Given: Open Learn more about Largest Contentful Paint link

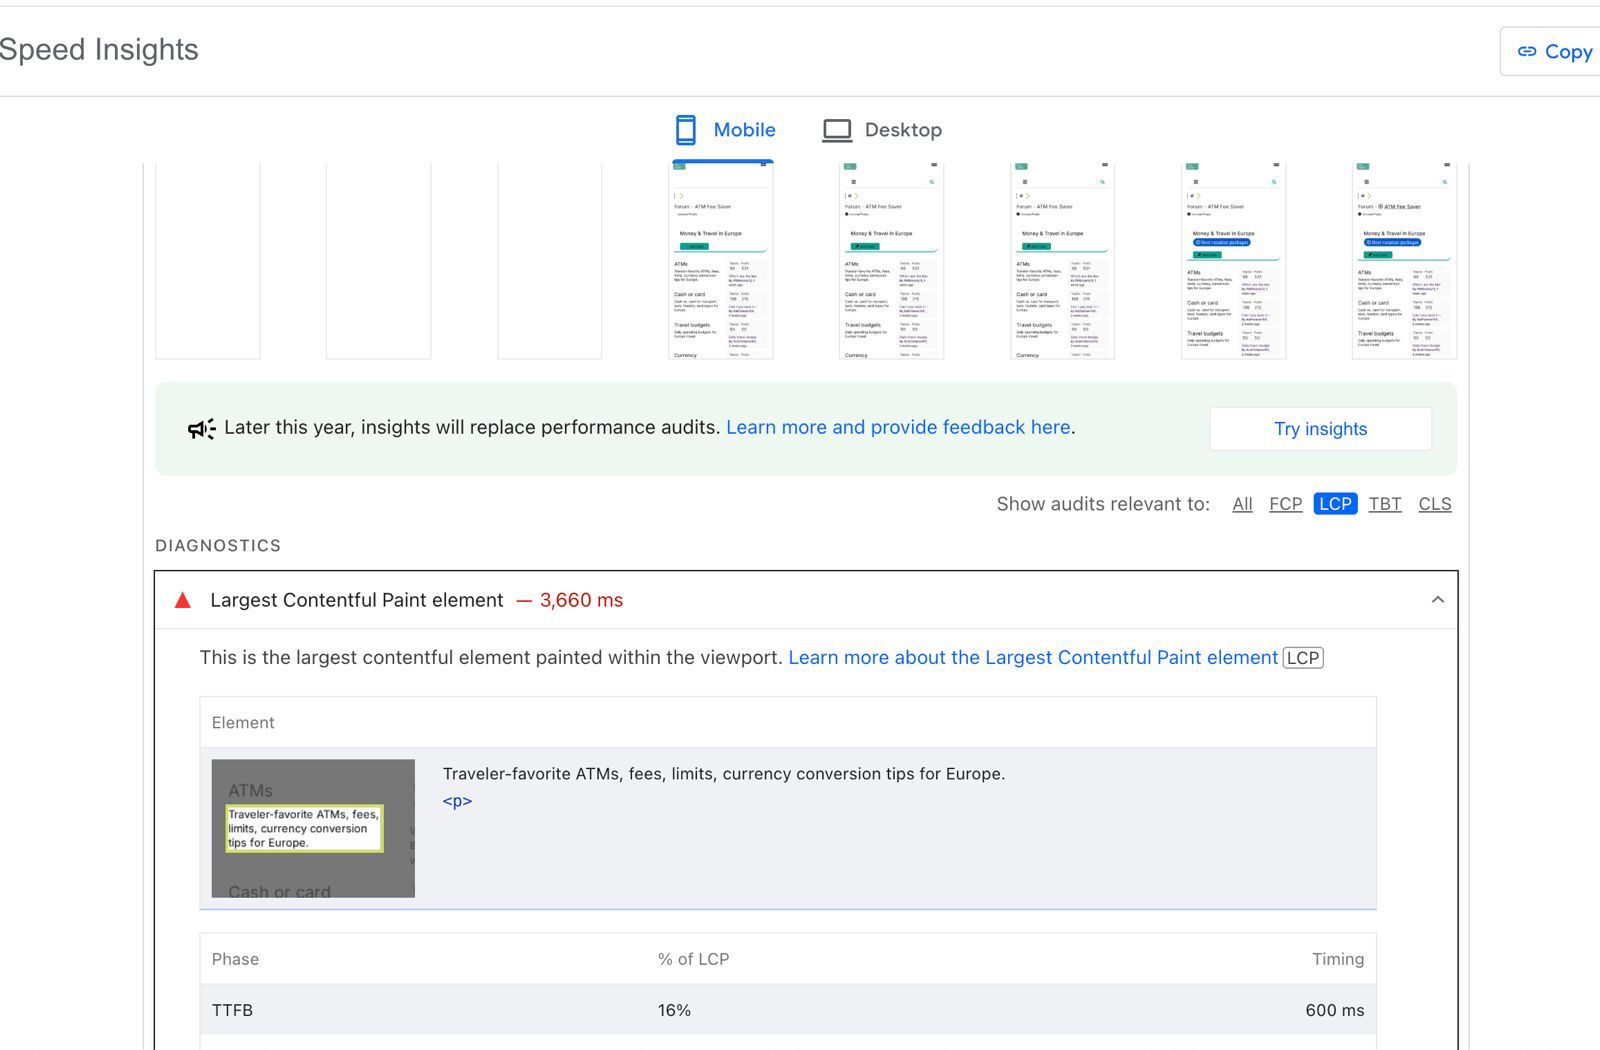Looking at the screenshot, I should pyautogui.click(x=1033, y=657).
